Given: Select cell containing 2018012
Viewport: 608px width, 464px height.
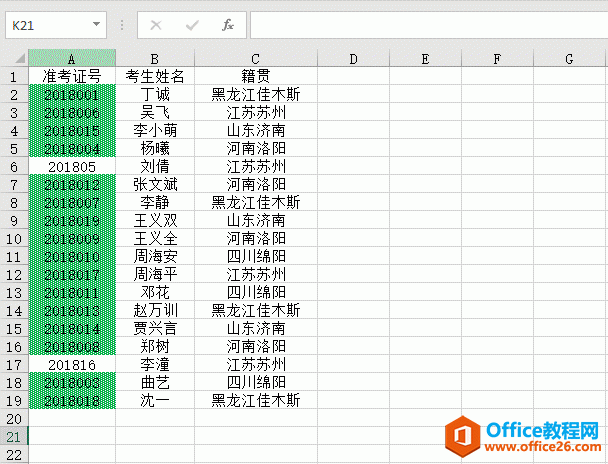Looking at the screenshot, I should point(72,185).
